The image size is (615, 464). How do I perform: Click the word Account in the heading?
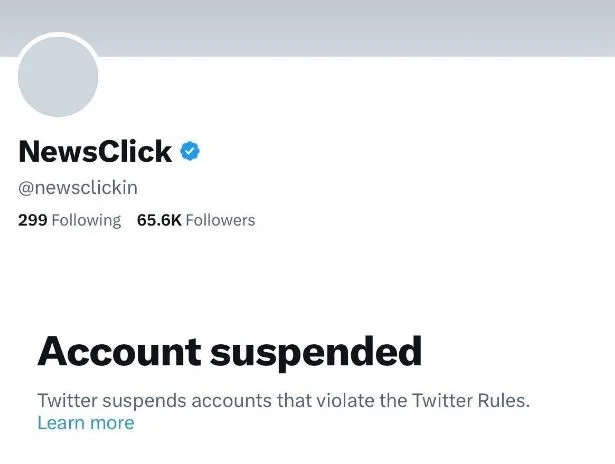point(117,352)
